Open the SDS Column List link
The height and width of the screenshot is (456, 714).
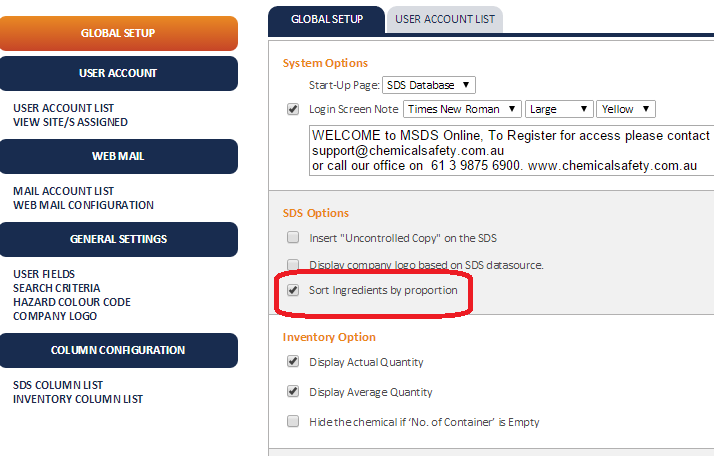(x=58, y=385)
